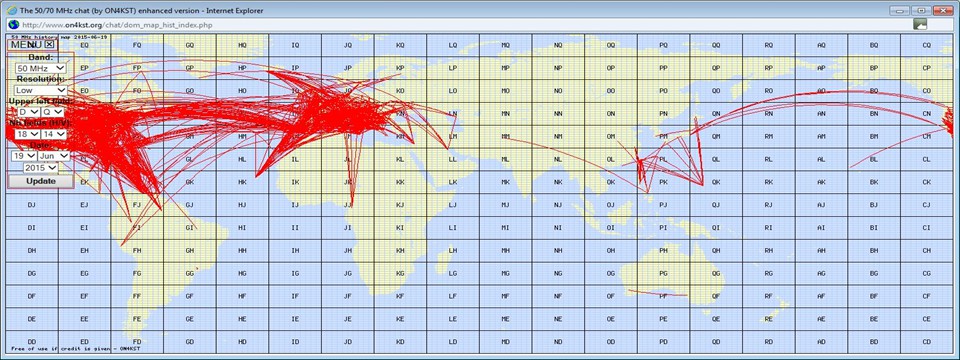Close the Internet Explorer window
The image size is (960, 360).
click(x=943, y=10)
